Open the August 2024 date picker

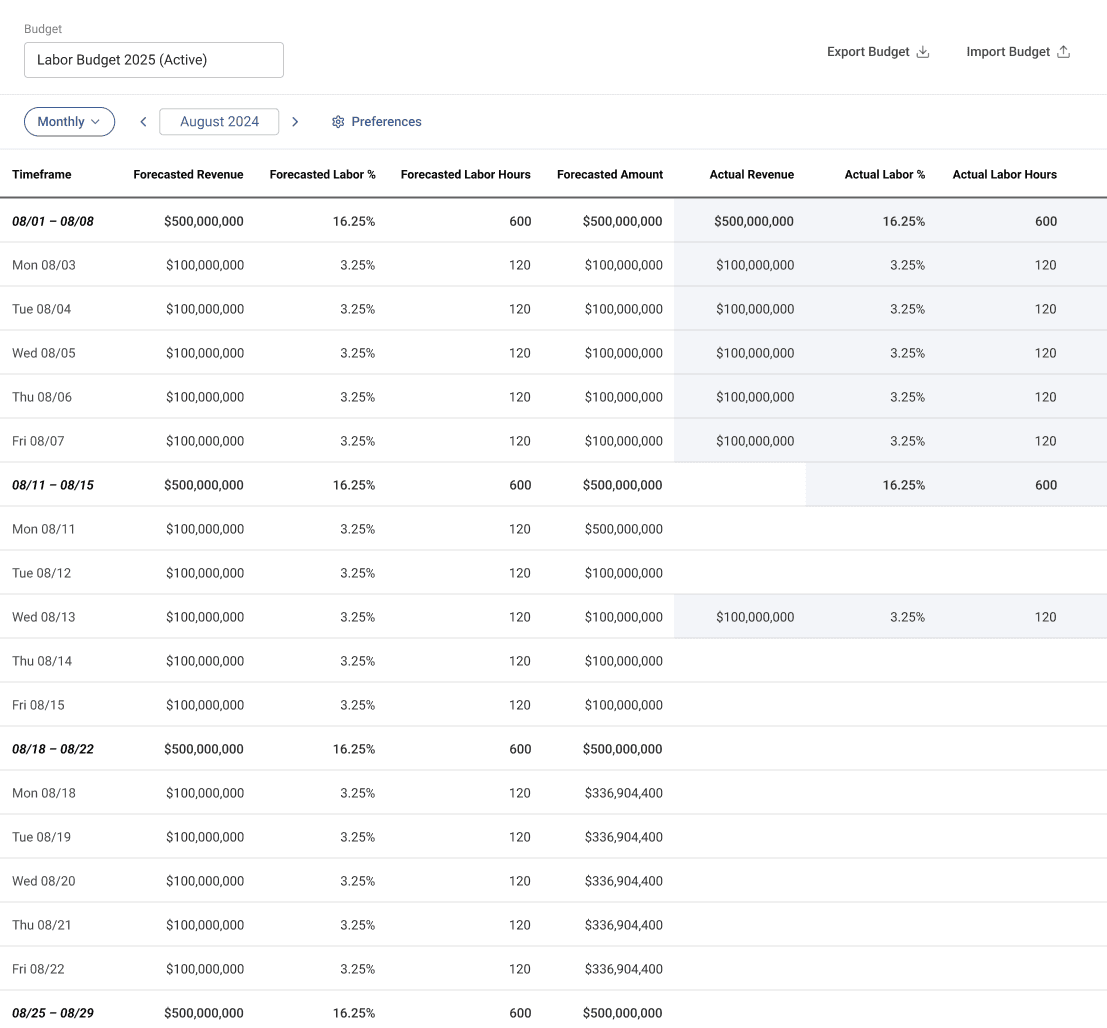point(219,122)
